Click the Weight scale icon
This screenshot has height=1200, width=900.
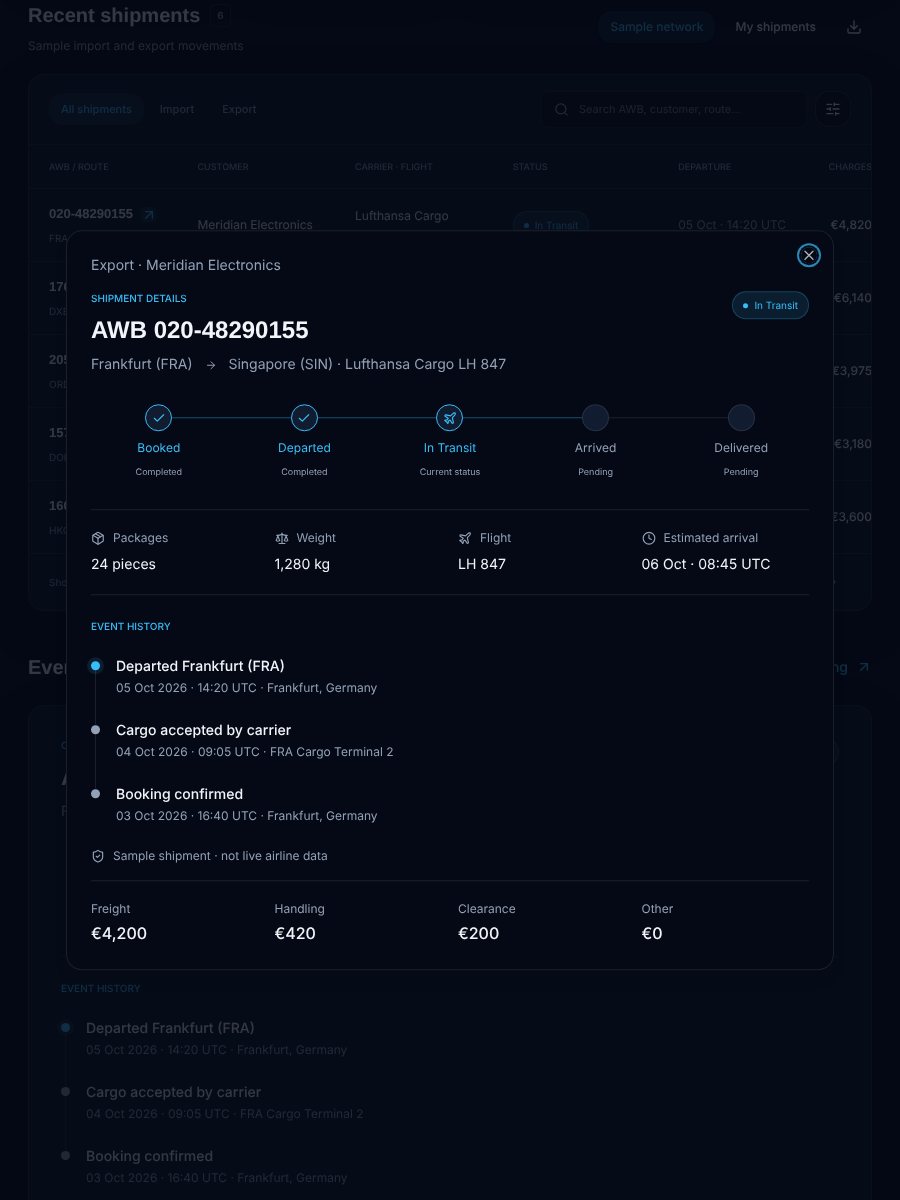tap(281, 538)
